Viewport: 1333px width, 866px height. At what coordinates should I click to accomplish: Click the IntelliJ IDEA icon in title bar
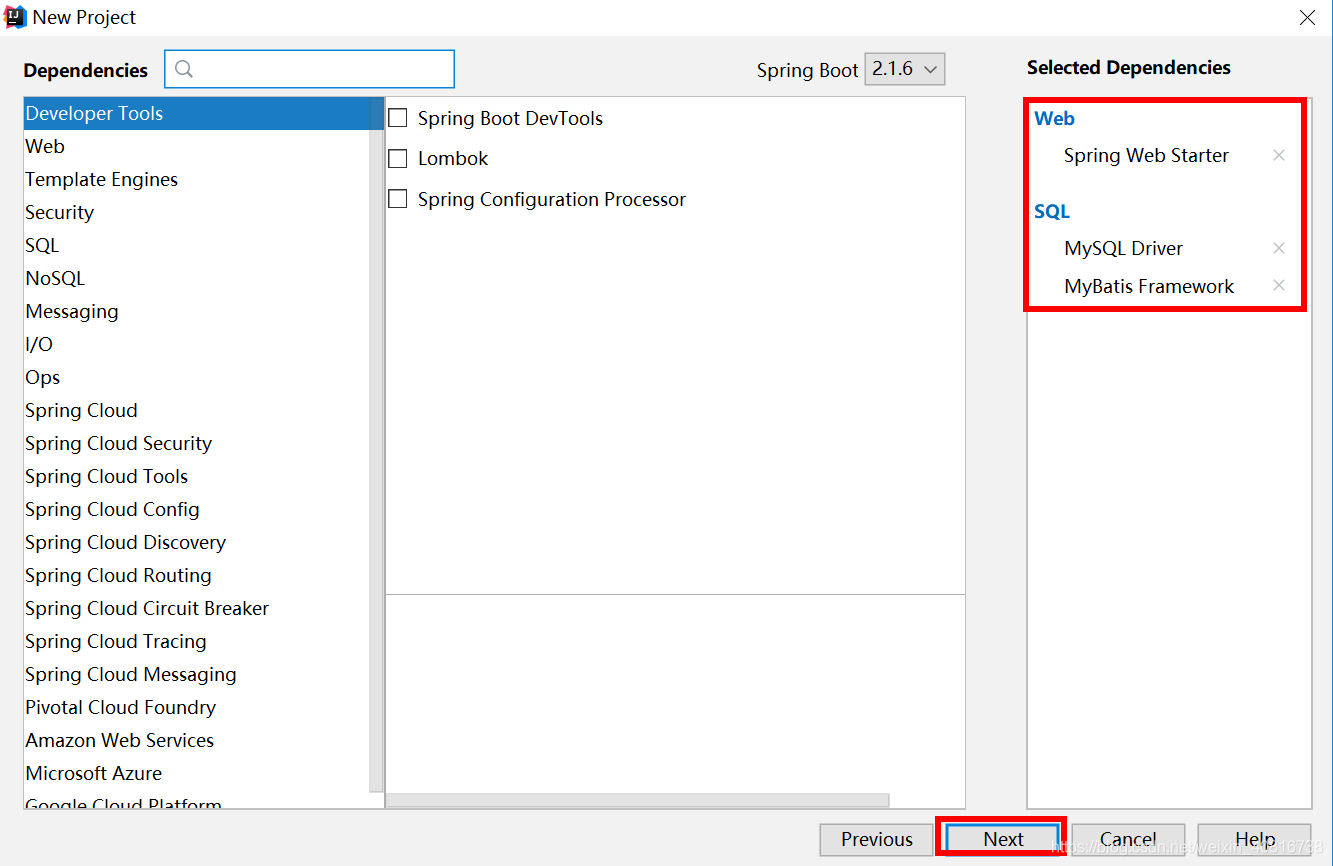pyautogui.click(x=15, y=17)
